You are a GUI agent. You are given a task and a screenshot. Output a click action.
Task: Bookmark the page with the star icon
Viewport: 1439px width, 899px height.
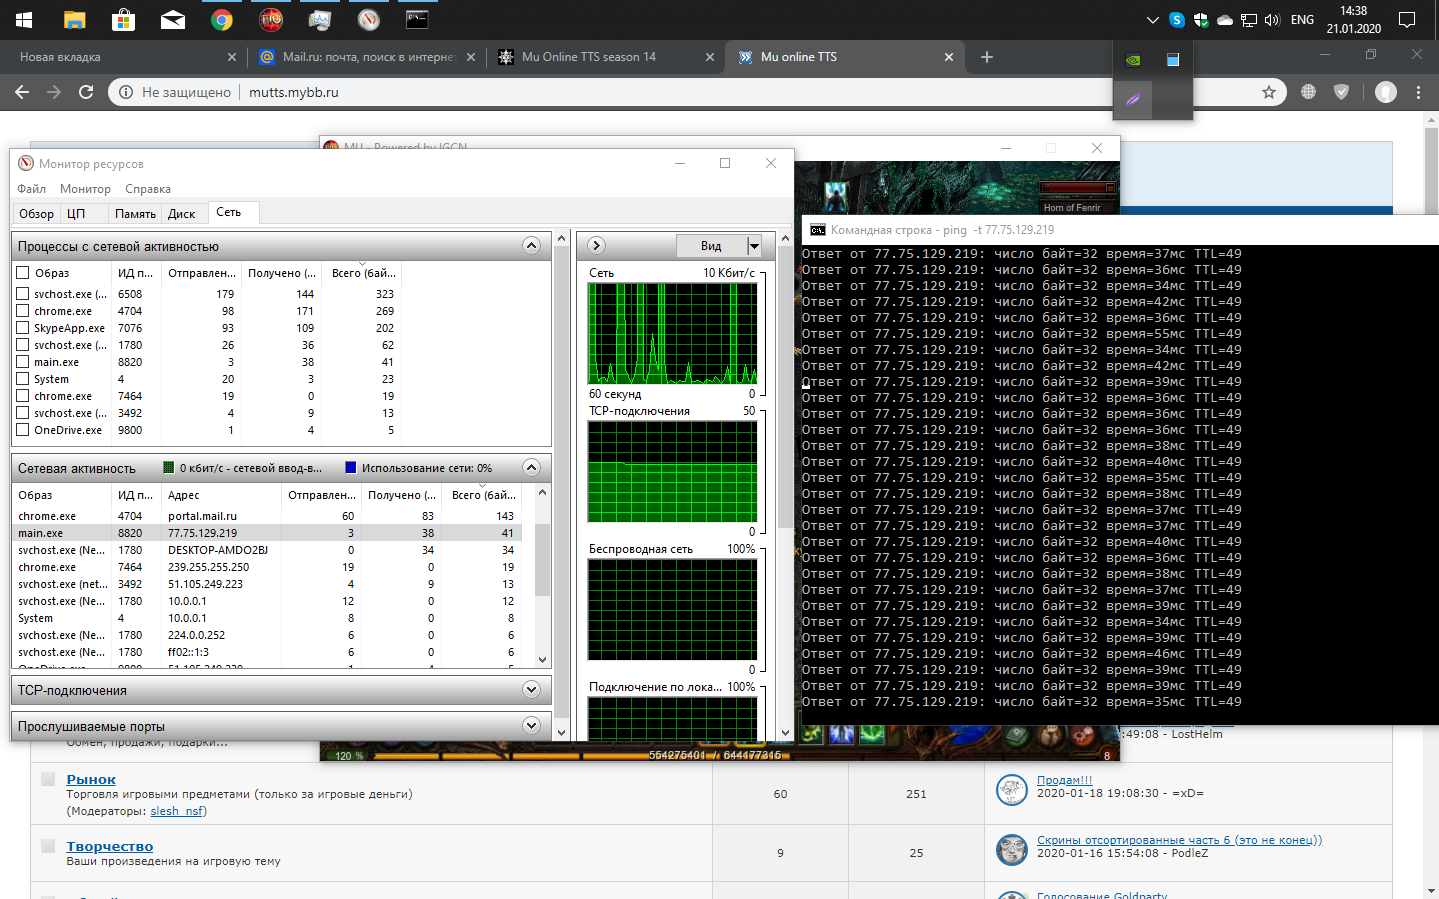1269,92
